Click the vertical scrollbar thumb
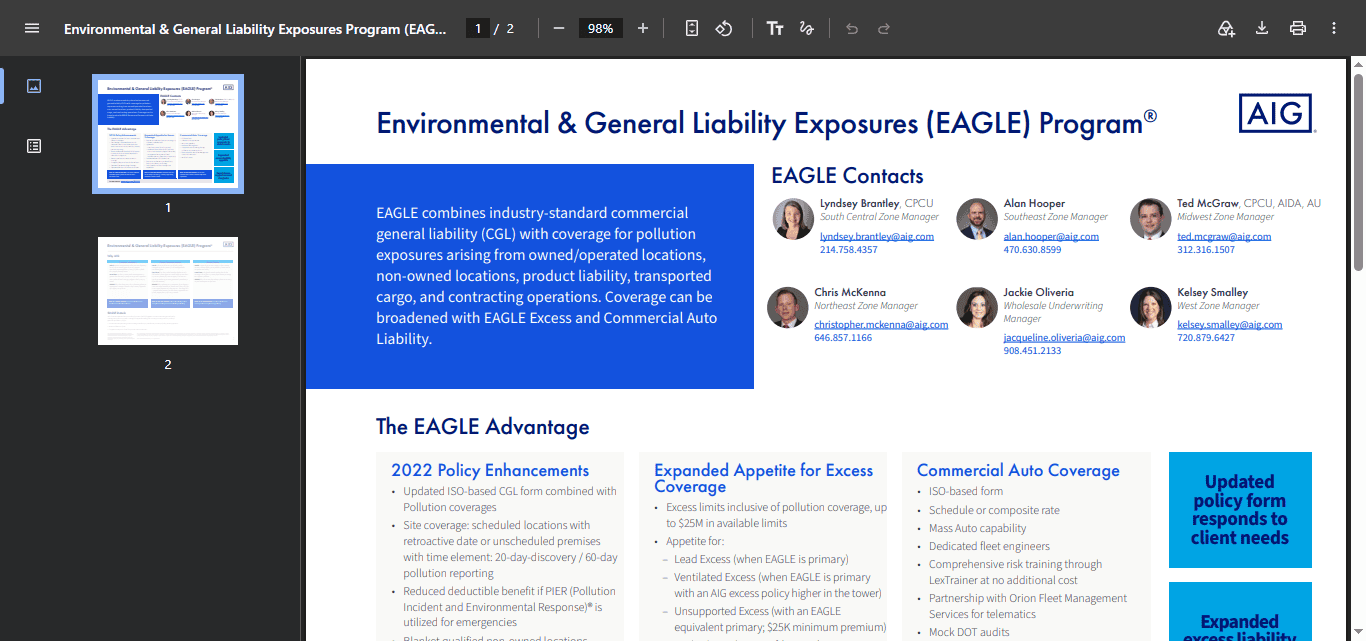The height and width of the screenshot is (641, 1366). click(x=1357, y=170)
